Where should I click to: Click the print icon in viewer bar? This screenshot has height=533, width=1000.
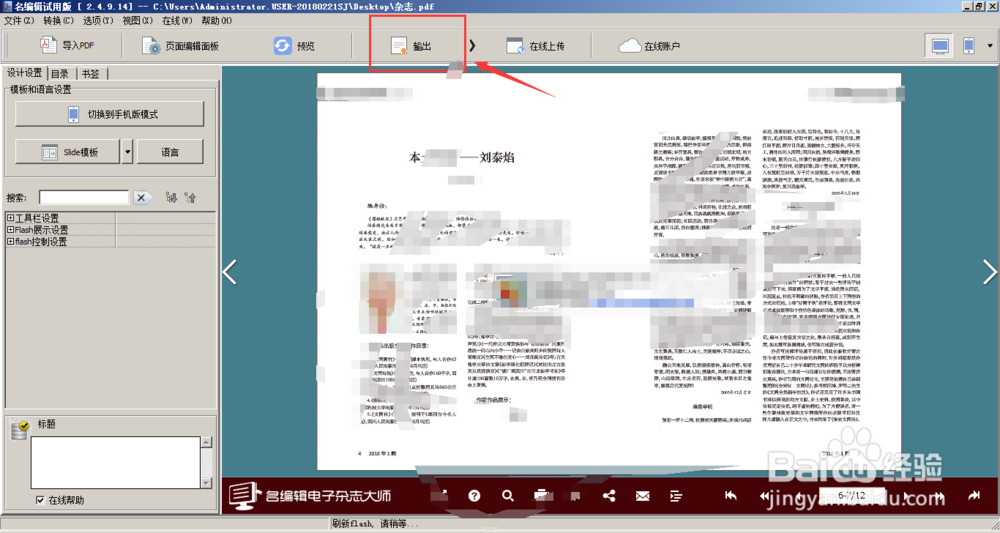pyautogui.click(x=542, y=495)
